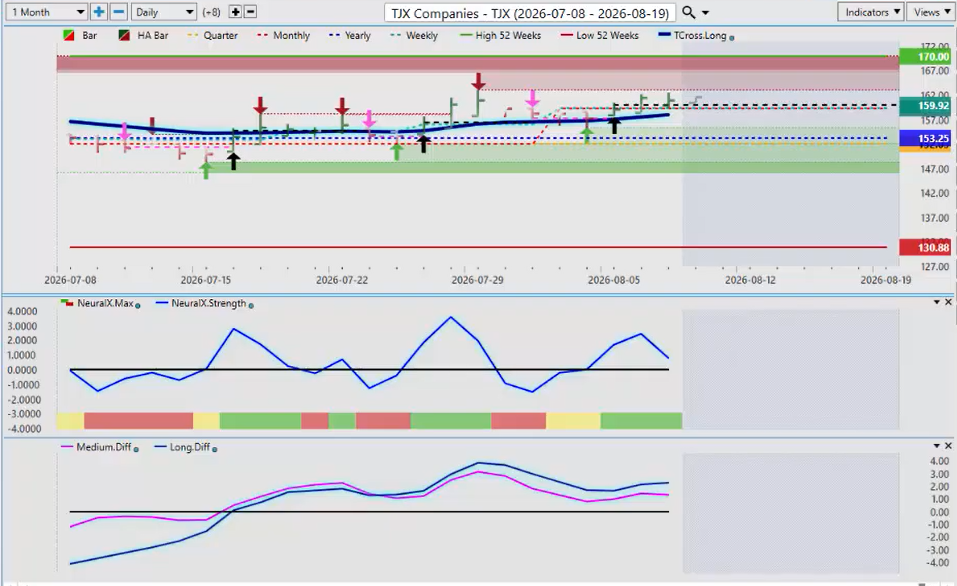Click the settings dot beside Medium.Diff
Image resolution: width=957 pixels, height=586 pixels.
(136, 449)
